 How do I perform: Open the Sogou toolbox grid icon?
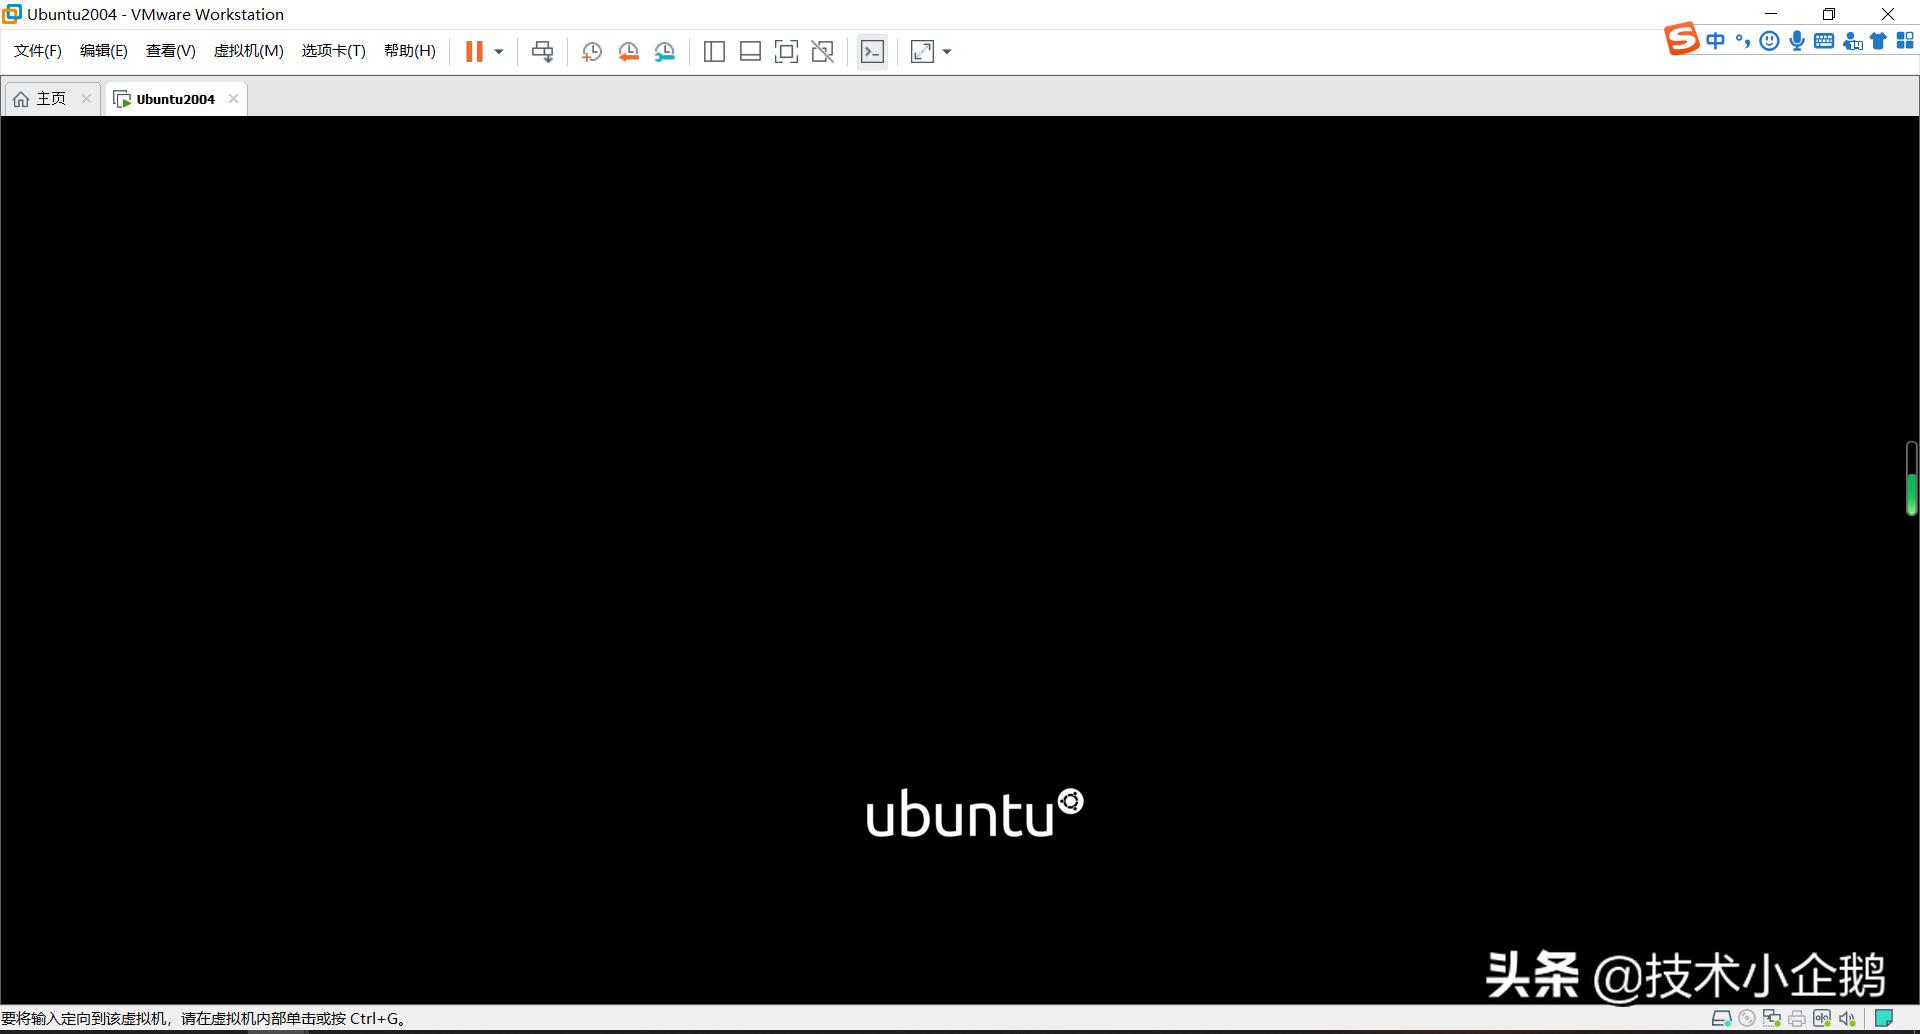tap(1906, 41)
